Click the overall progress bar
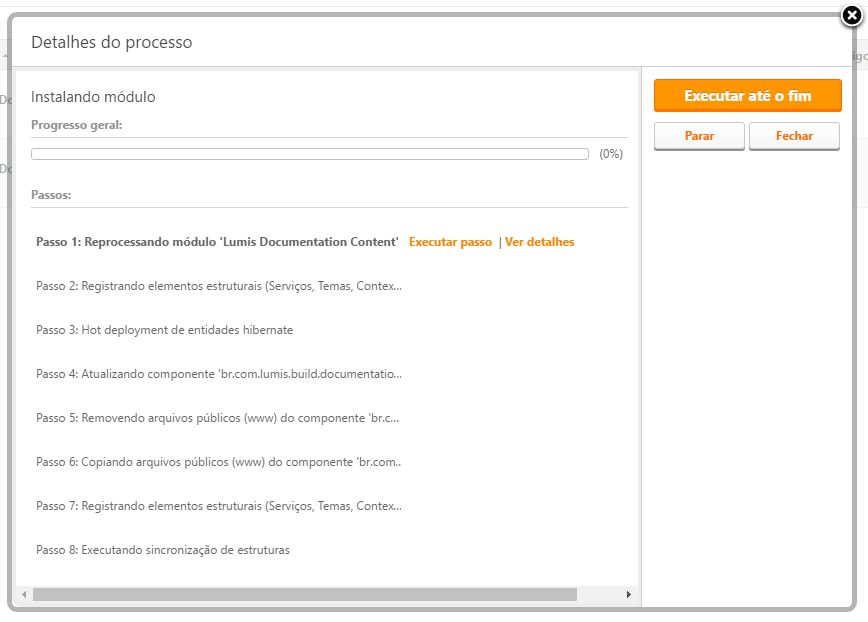Screen dimensions: 868x622 coord(309,154)
